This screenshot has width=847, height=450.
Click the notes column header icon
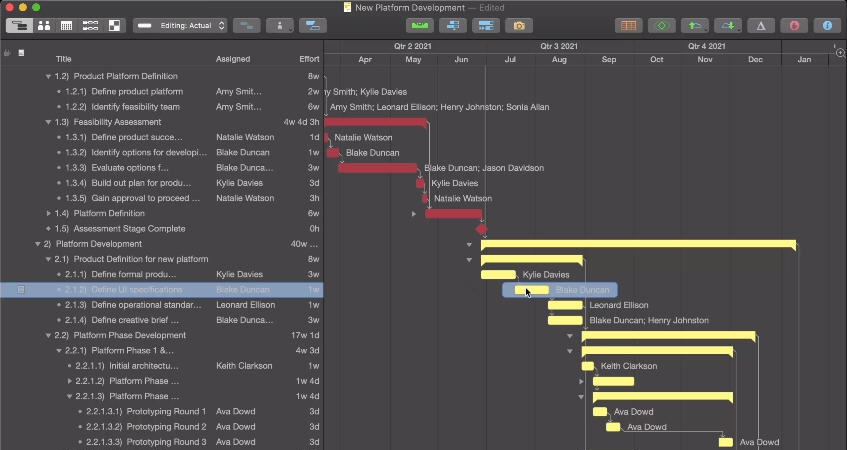click(x=21, y=53)
